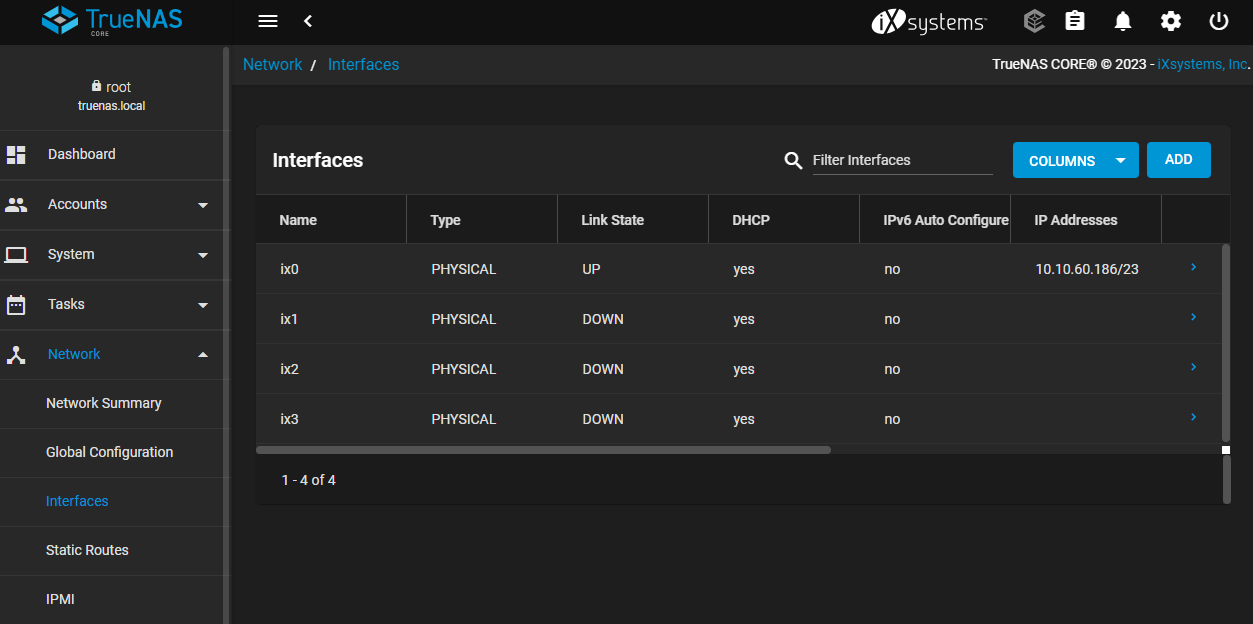Expand the ix3 row details
The height and width of the screenshot is (624, 1253).
click(1194, 417)
